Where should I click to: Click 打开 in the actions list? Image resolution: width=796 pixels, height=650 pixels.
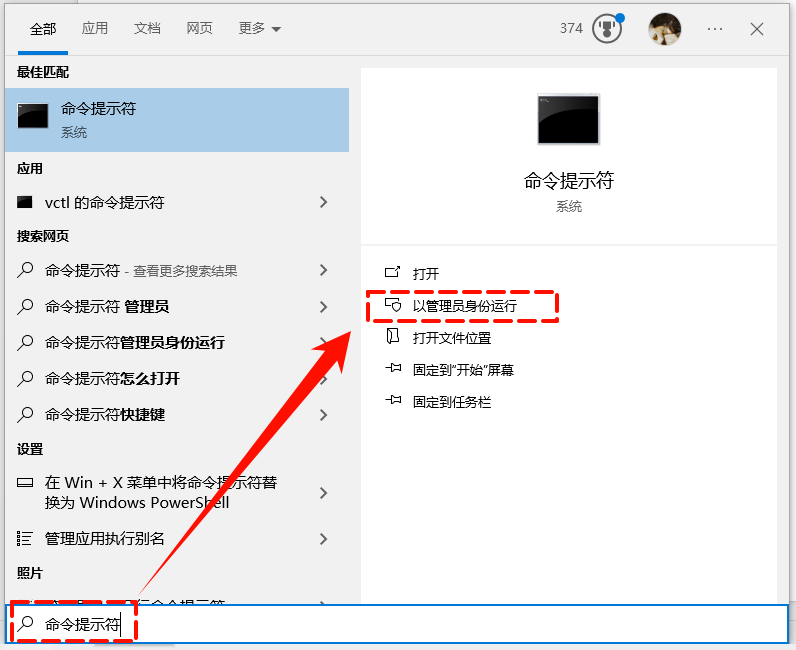(425, 274)
